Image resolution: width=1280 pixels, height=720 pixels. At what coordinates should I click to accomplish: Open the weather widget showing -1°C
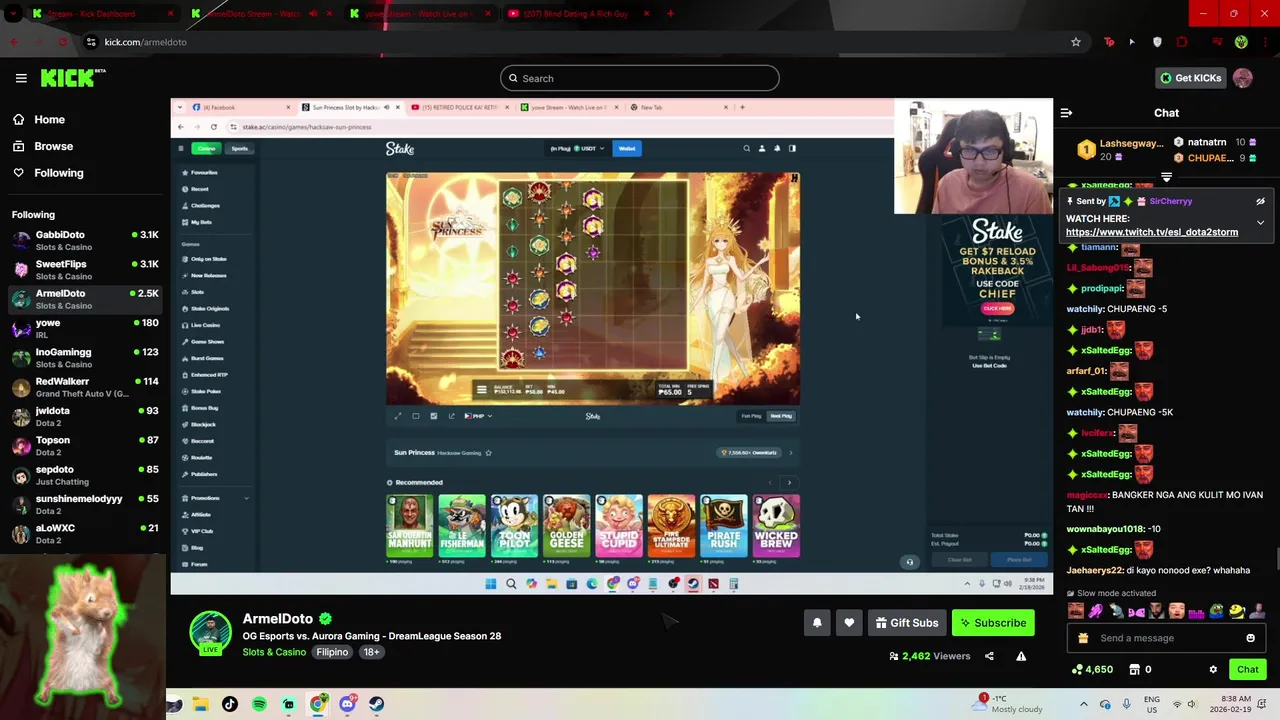point(1007,704)
